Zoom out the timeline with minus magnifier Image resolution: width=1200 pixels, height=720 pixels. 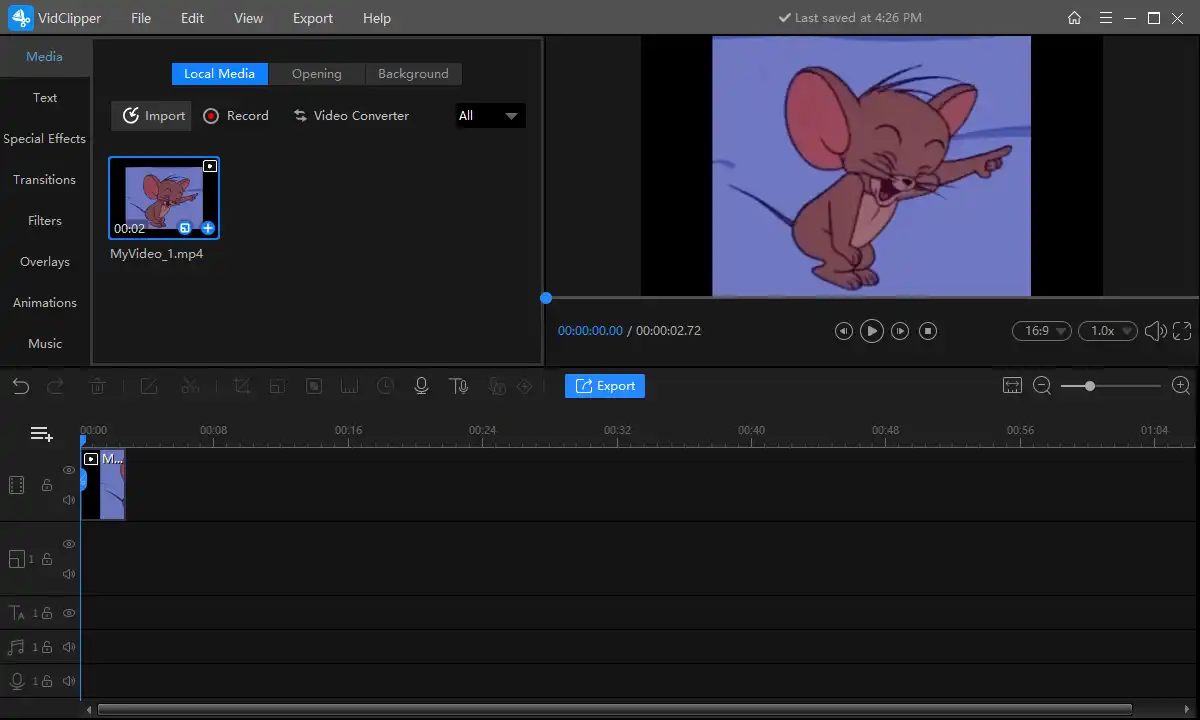[1042, 386]
